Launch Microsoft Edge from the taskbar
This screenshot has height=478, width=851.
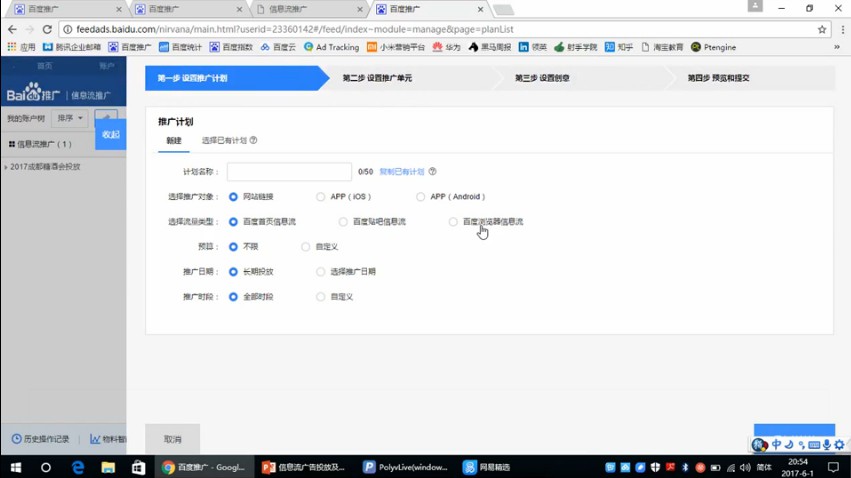pyautogui.click(x=78, y=467)
